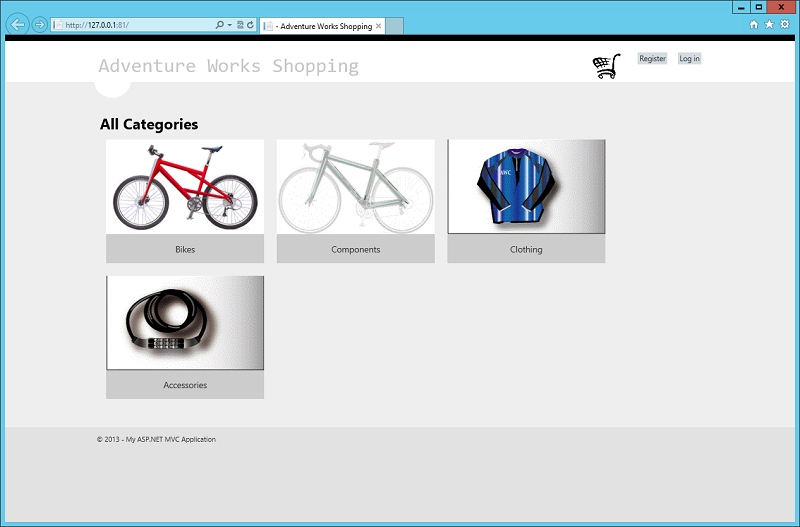Click the browser Forward arrow
Screen dimensions: 800x527
(x=39, y=24)
